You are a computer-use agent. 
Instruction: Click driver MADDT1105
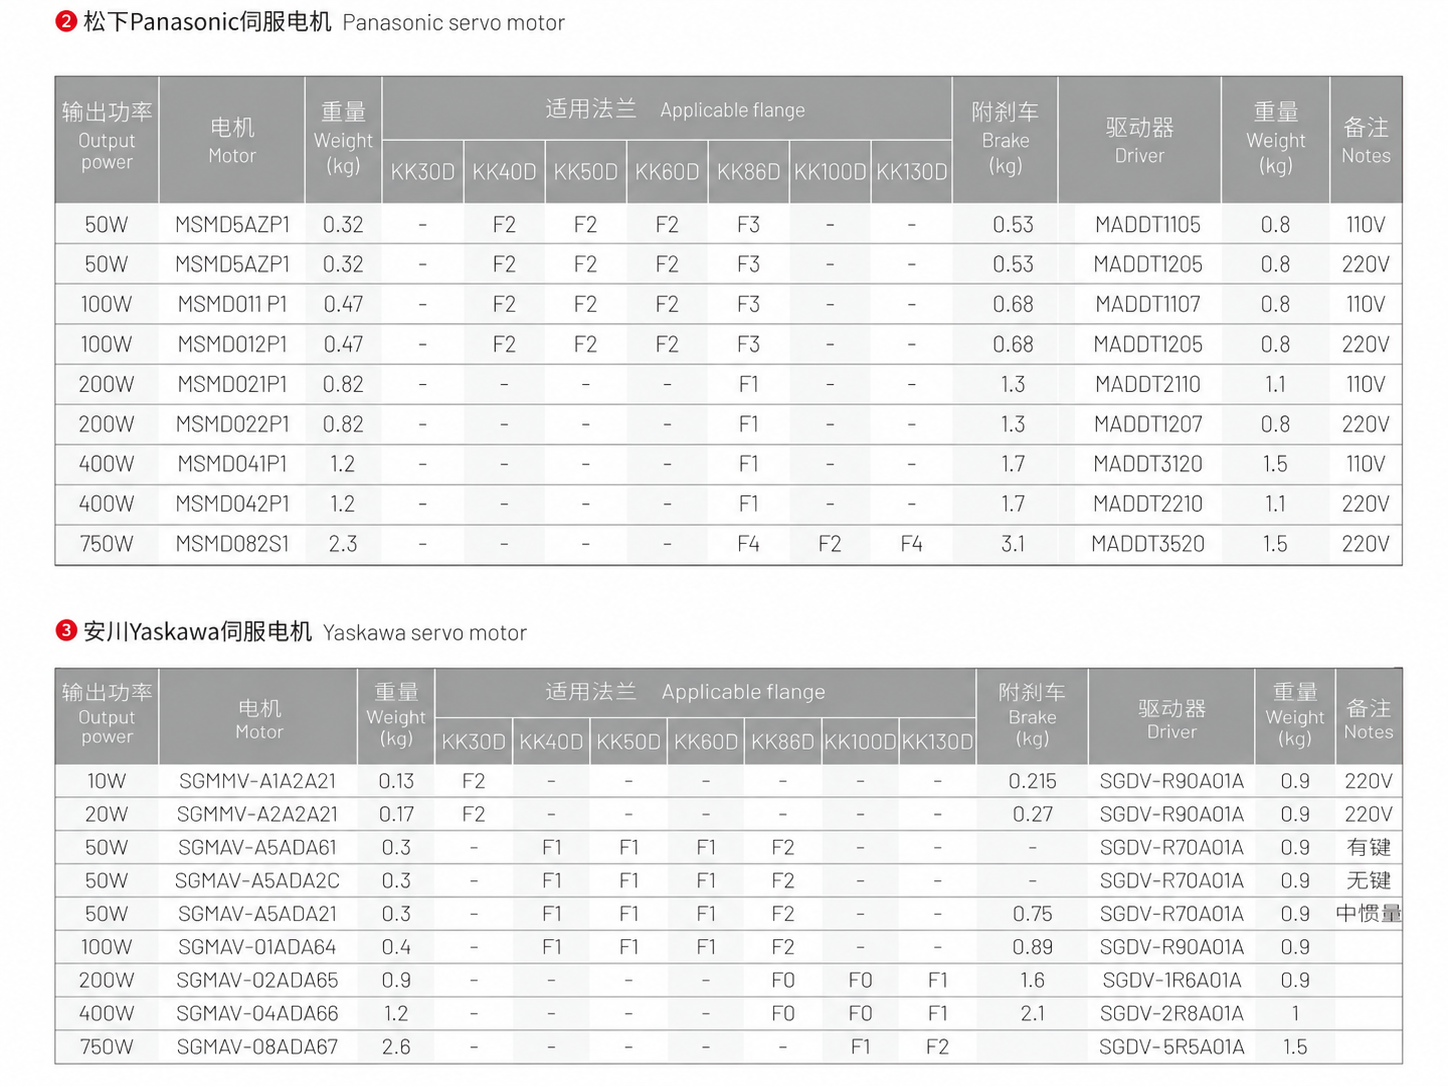click(1148, 225)
